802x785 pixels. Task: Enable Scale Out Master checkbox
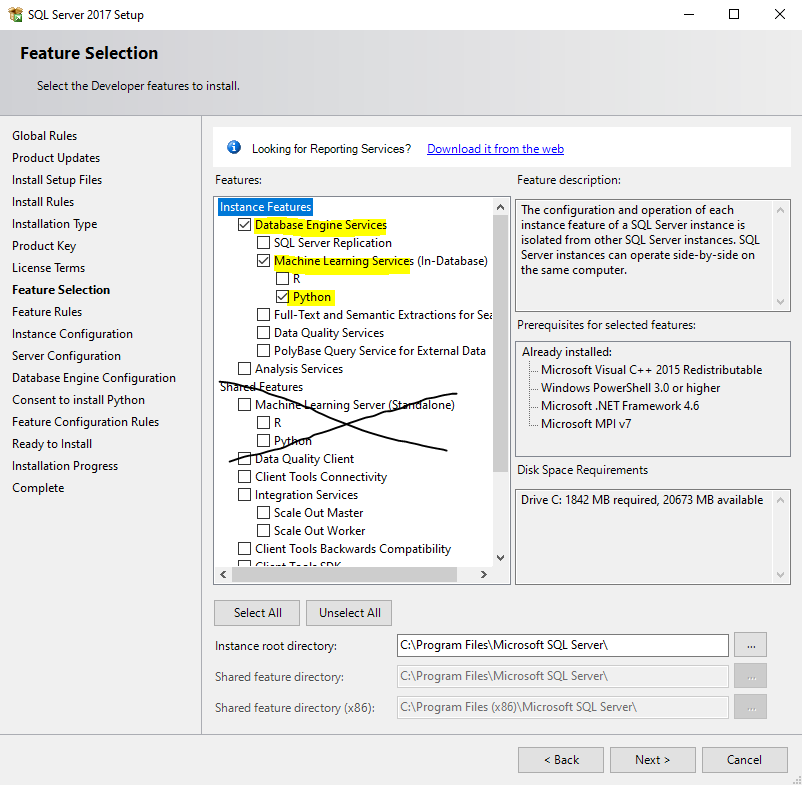pos(263,512)
